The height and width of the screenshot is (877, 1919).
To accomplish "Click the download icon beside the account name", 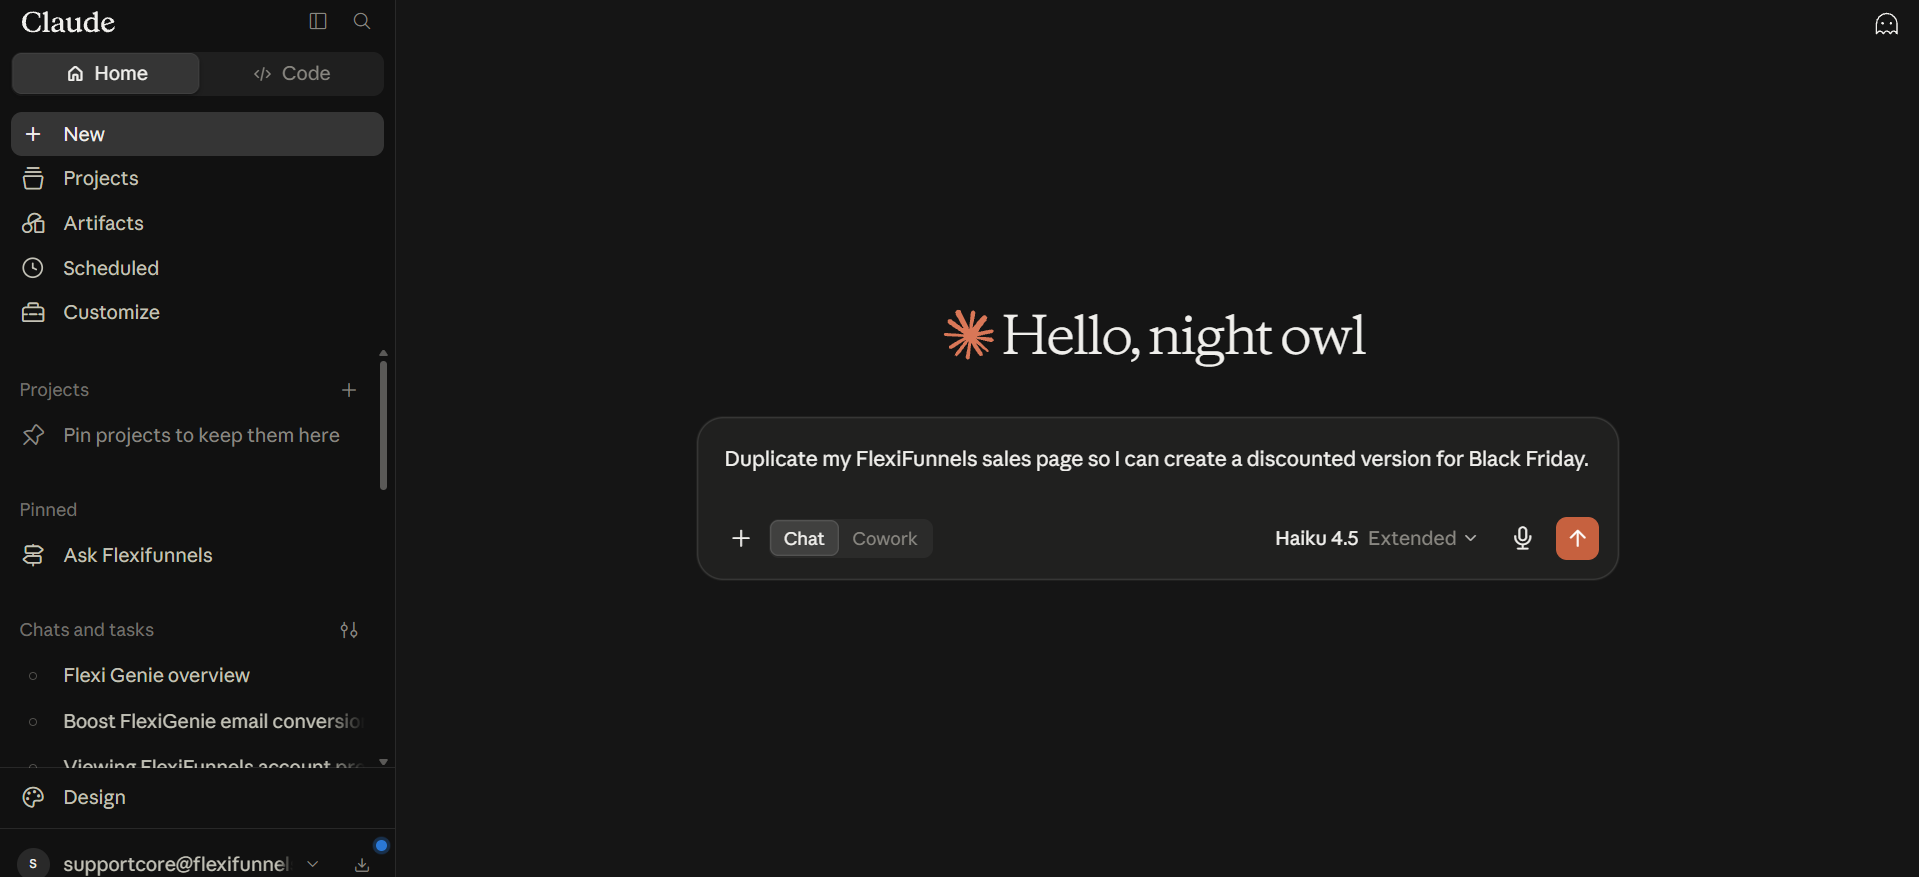I will [x=362, y=865].
